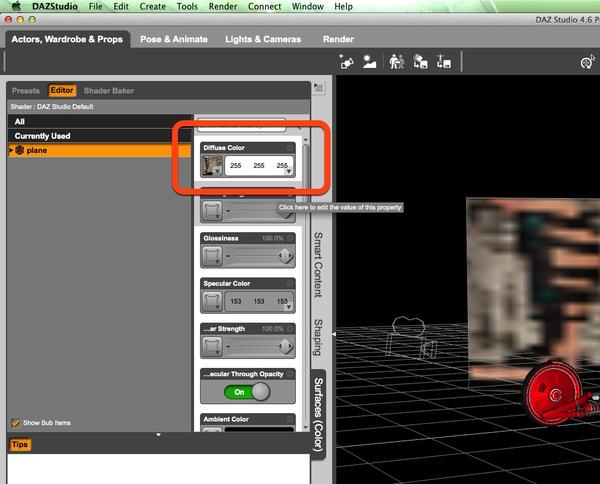This screenshot has width=600, height=484.
Task: Select the plane surface item
Action: 100,150
